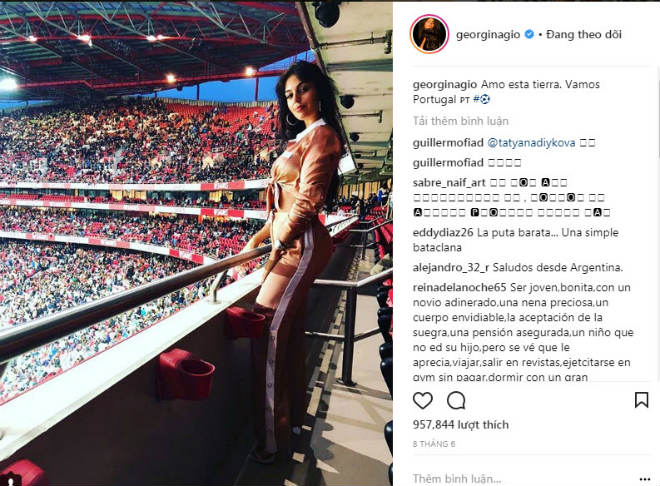Like the post with heart icon
This screenshot has width=660, height=486.
pos(423,401)
